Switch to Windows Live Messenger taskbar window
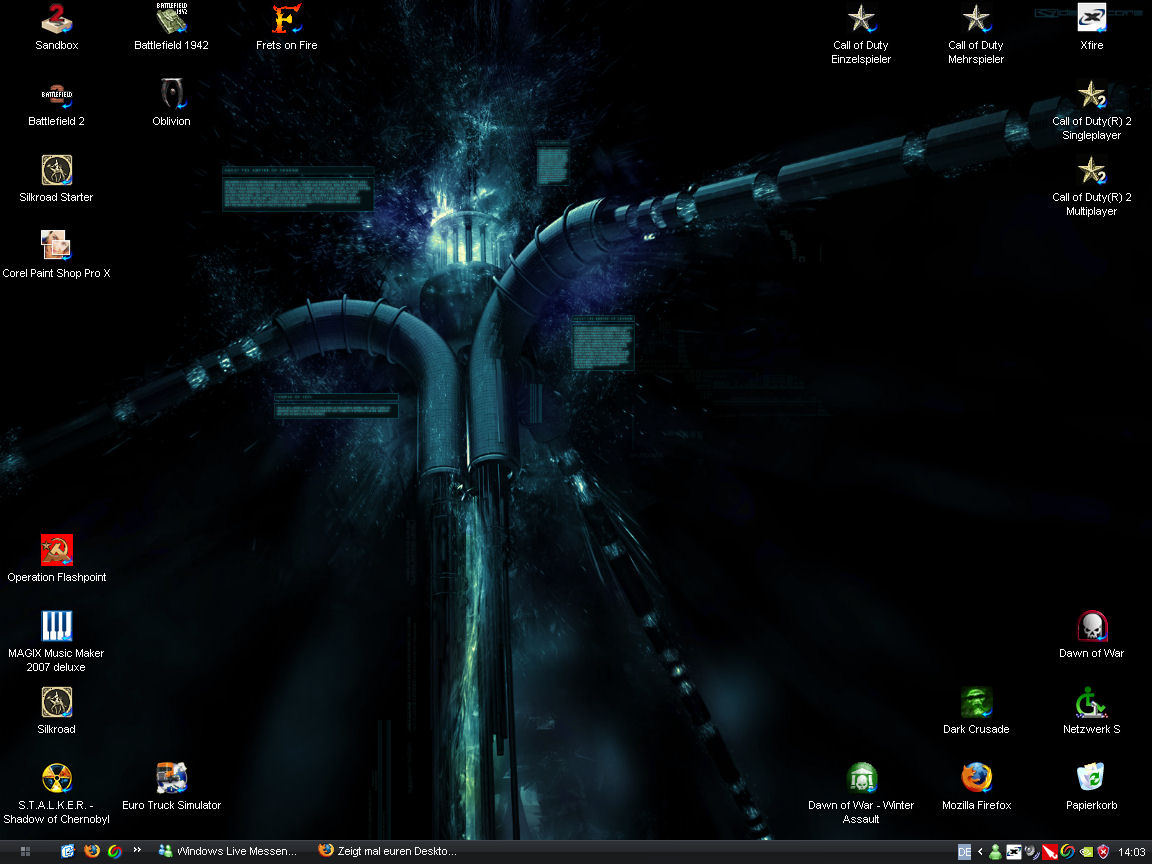Screen dimensions: 1152x864 (228, 852)
